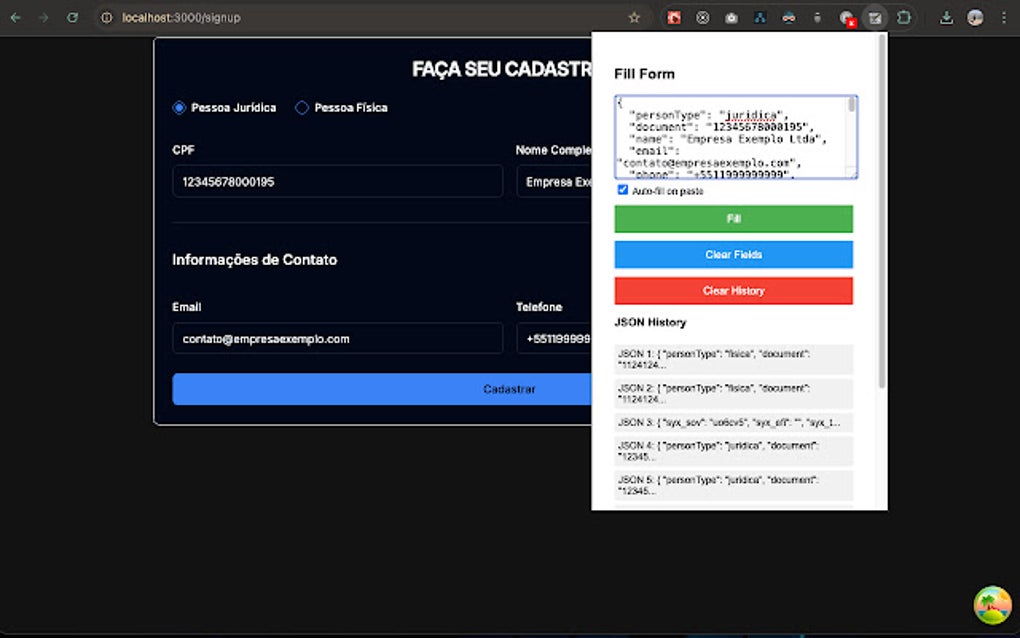Click the Cadastrar submit button
This screenshot has height=638, width=1020.
coord(509,389)
